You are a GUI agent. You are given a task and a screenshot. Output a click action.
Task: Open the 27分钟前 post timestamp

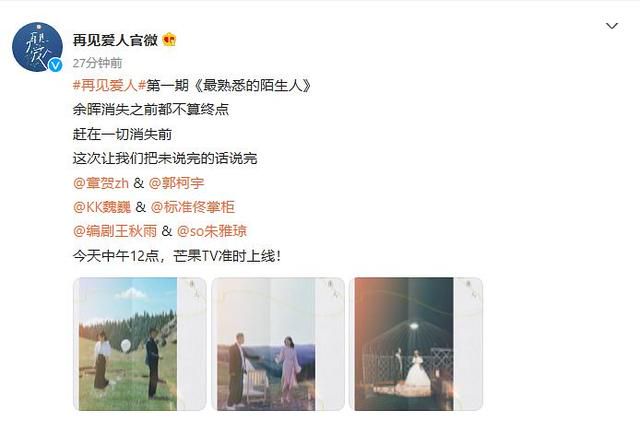click(98, 63)
